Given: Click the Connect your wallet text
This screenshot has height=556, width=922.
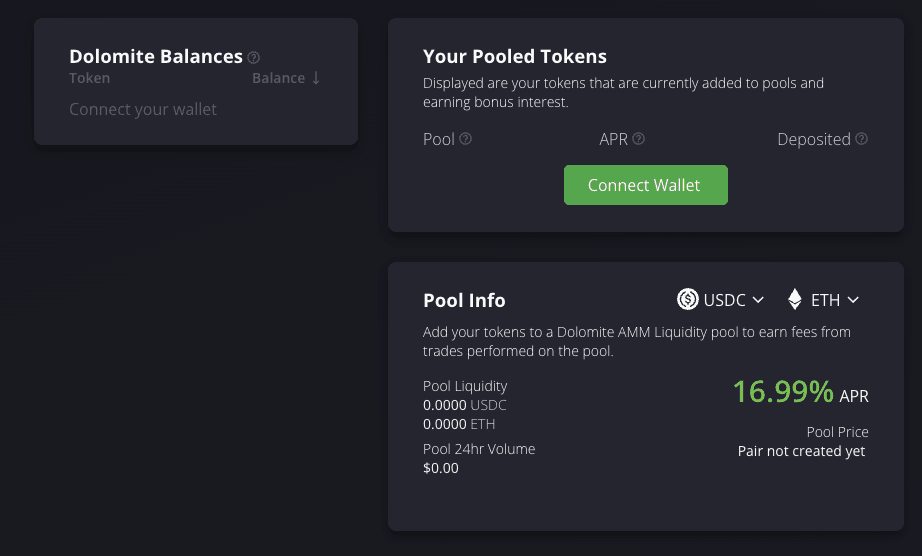Looking at the screenshot, I should [143, 109].
